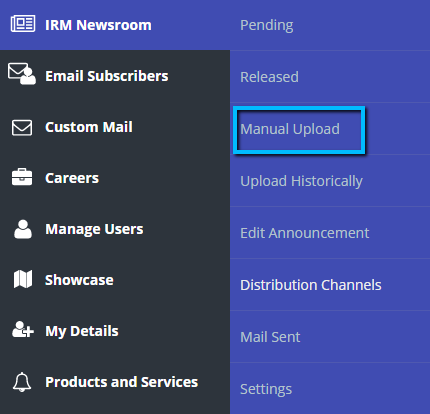Viewport: 430px width, 414px height.
Task: Select the IRM Newsroom sidebar label
Action: click(98, 25)
